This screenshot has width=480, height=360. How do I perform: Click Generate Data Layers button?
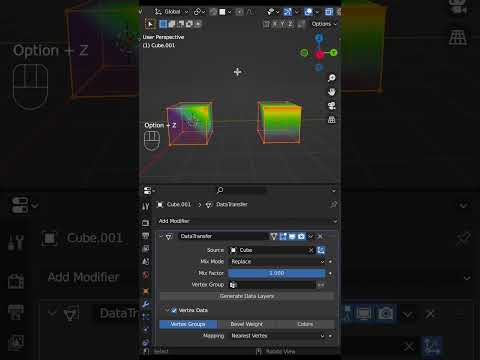(x=247, y=296)
